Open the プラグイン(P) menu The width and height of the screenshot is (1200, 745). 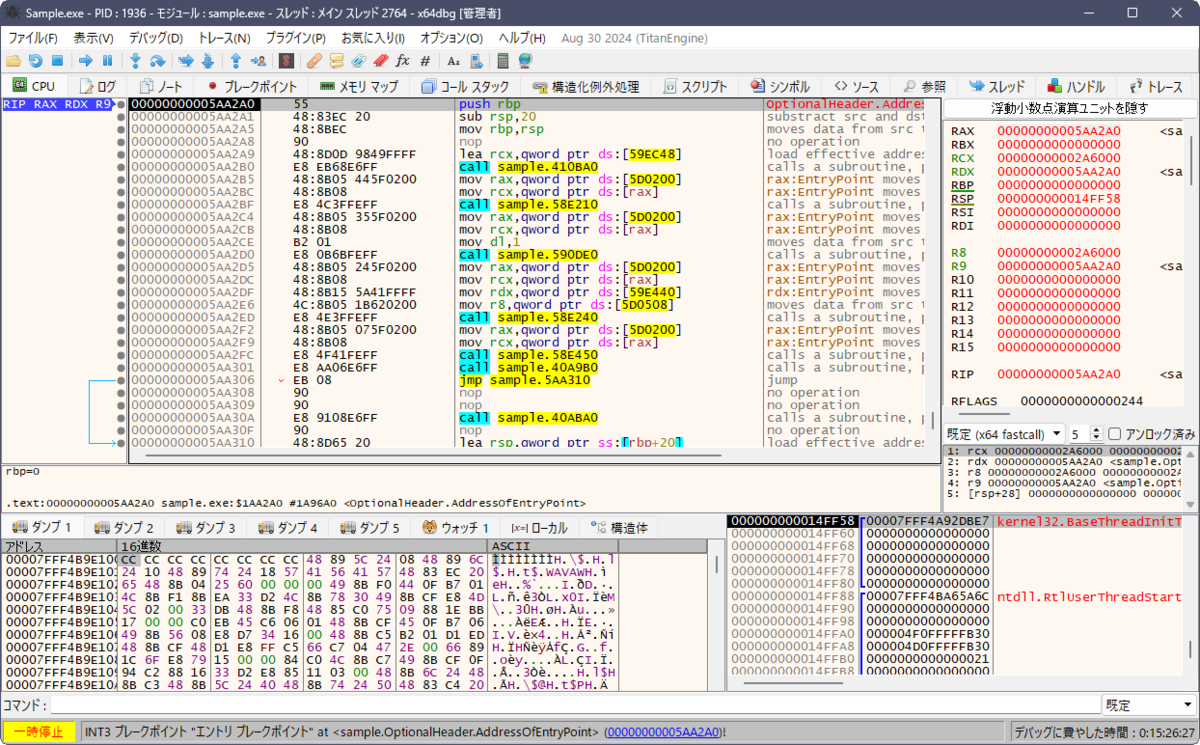point(297,38)
